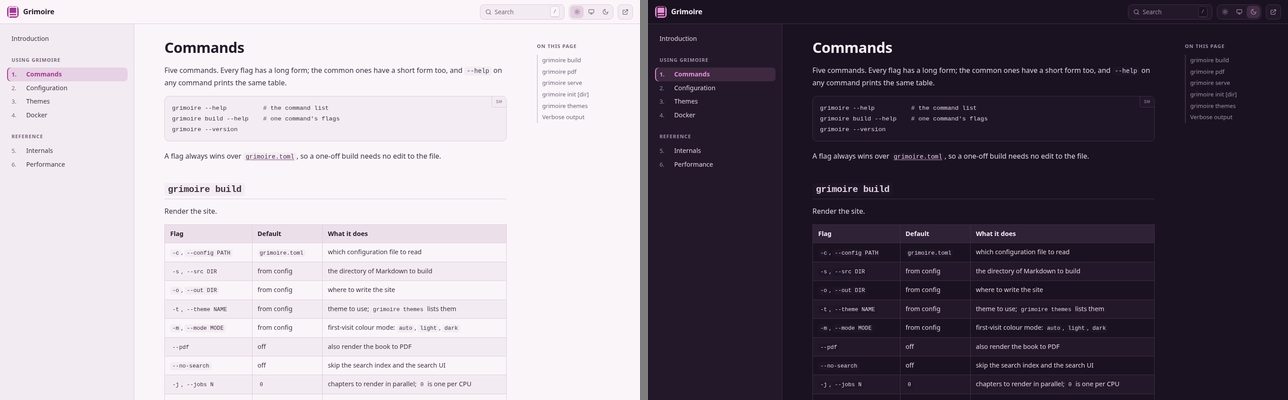Open Performance chapter in light window sidebar
This screenshot has height=400, width=1288.
(x=67, y=164)
